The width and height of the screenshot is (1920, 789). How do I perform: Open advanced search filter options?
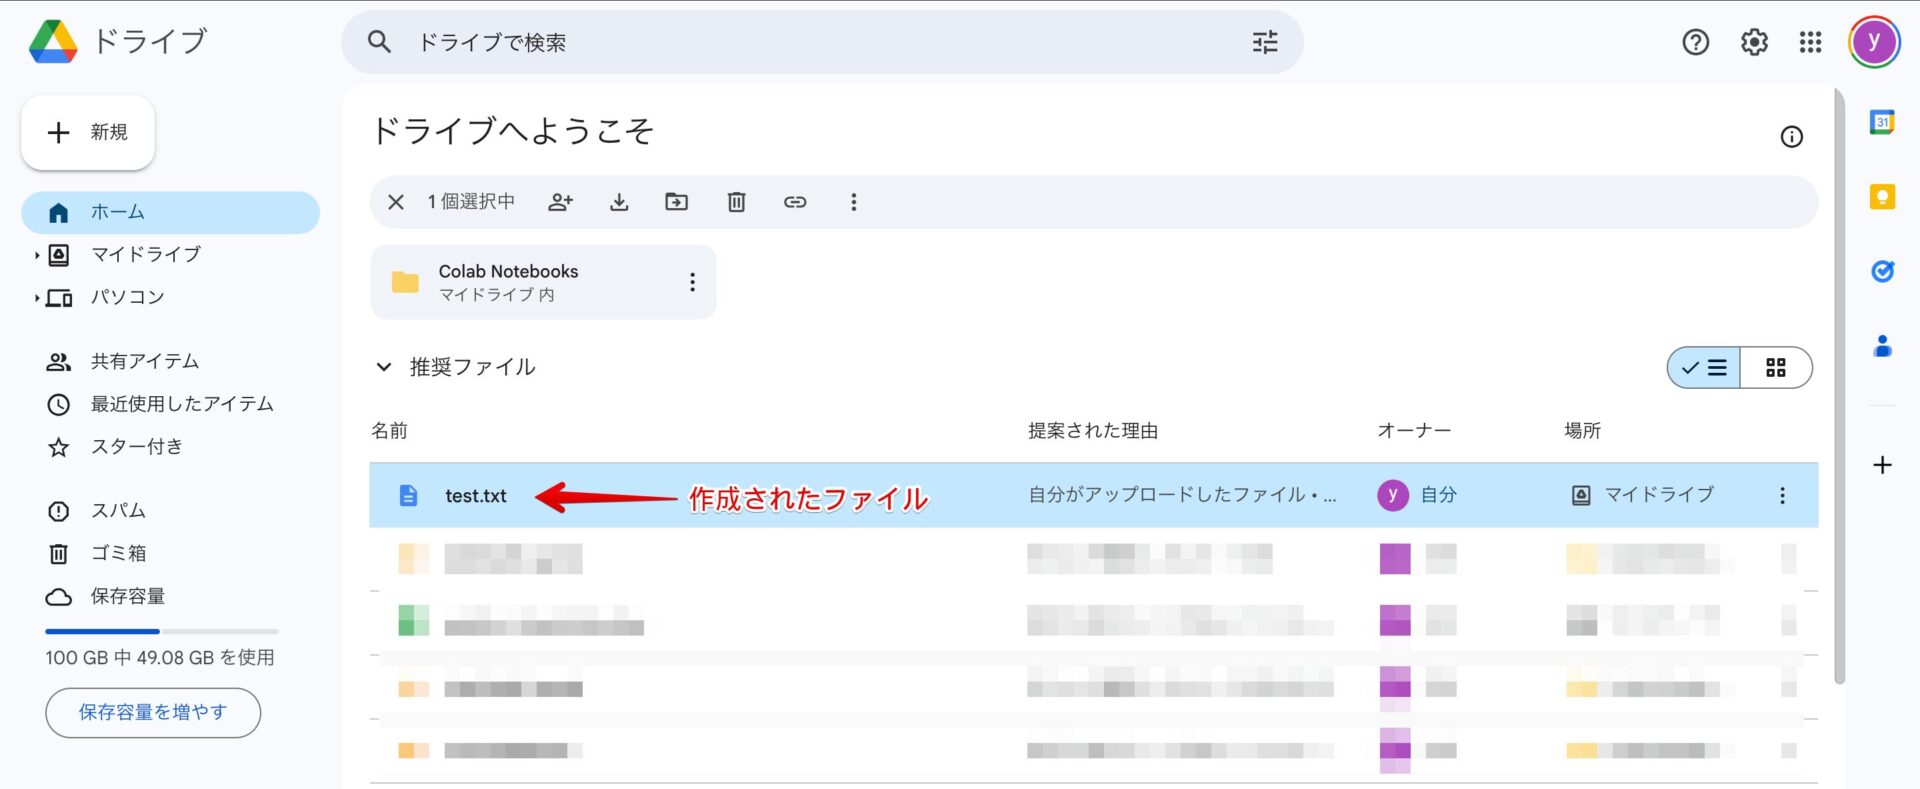pos(1265,42)
